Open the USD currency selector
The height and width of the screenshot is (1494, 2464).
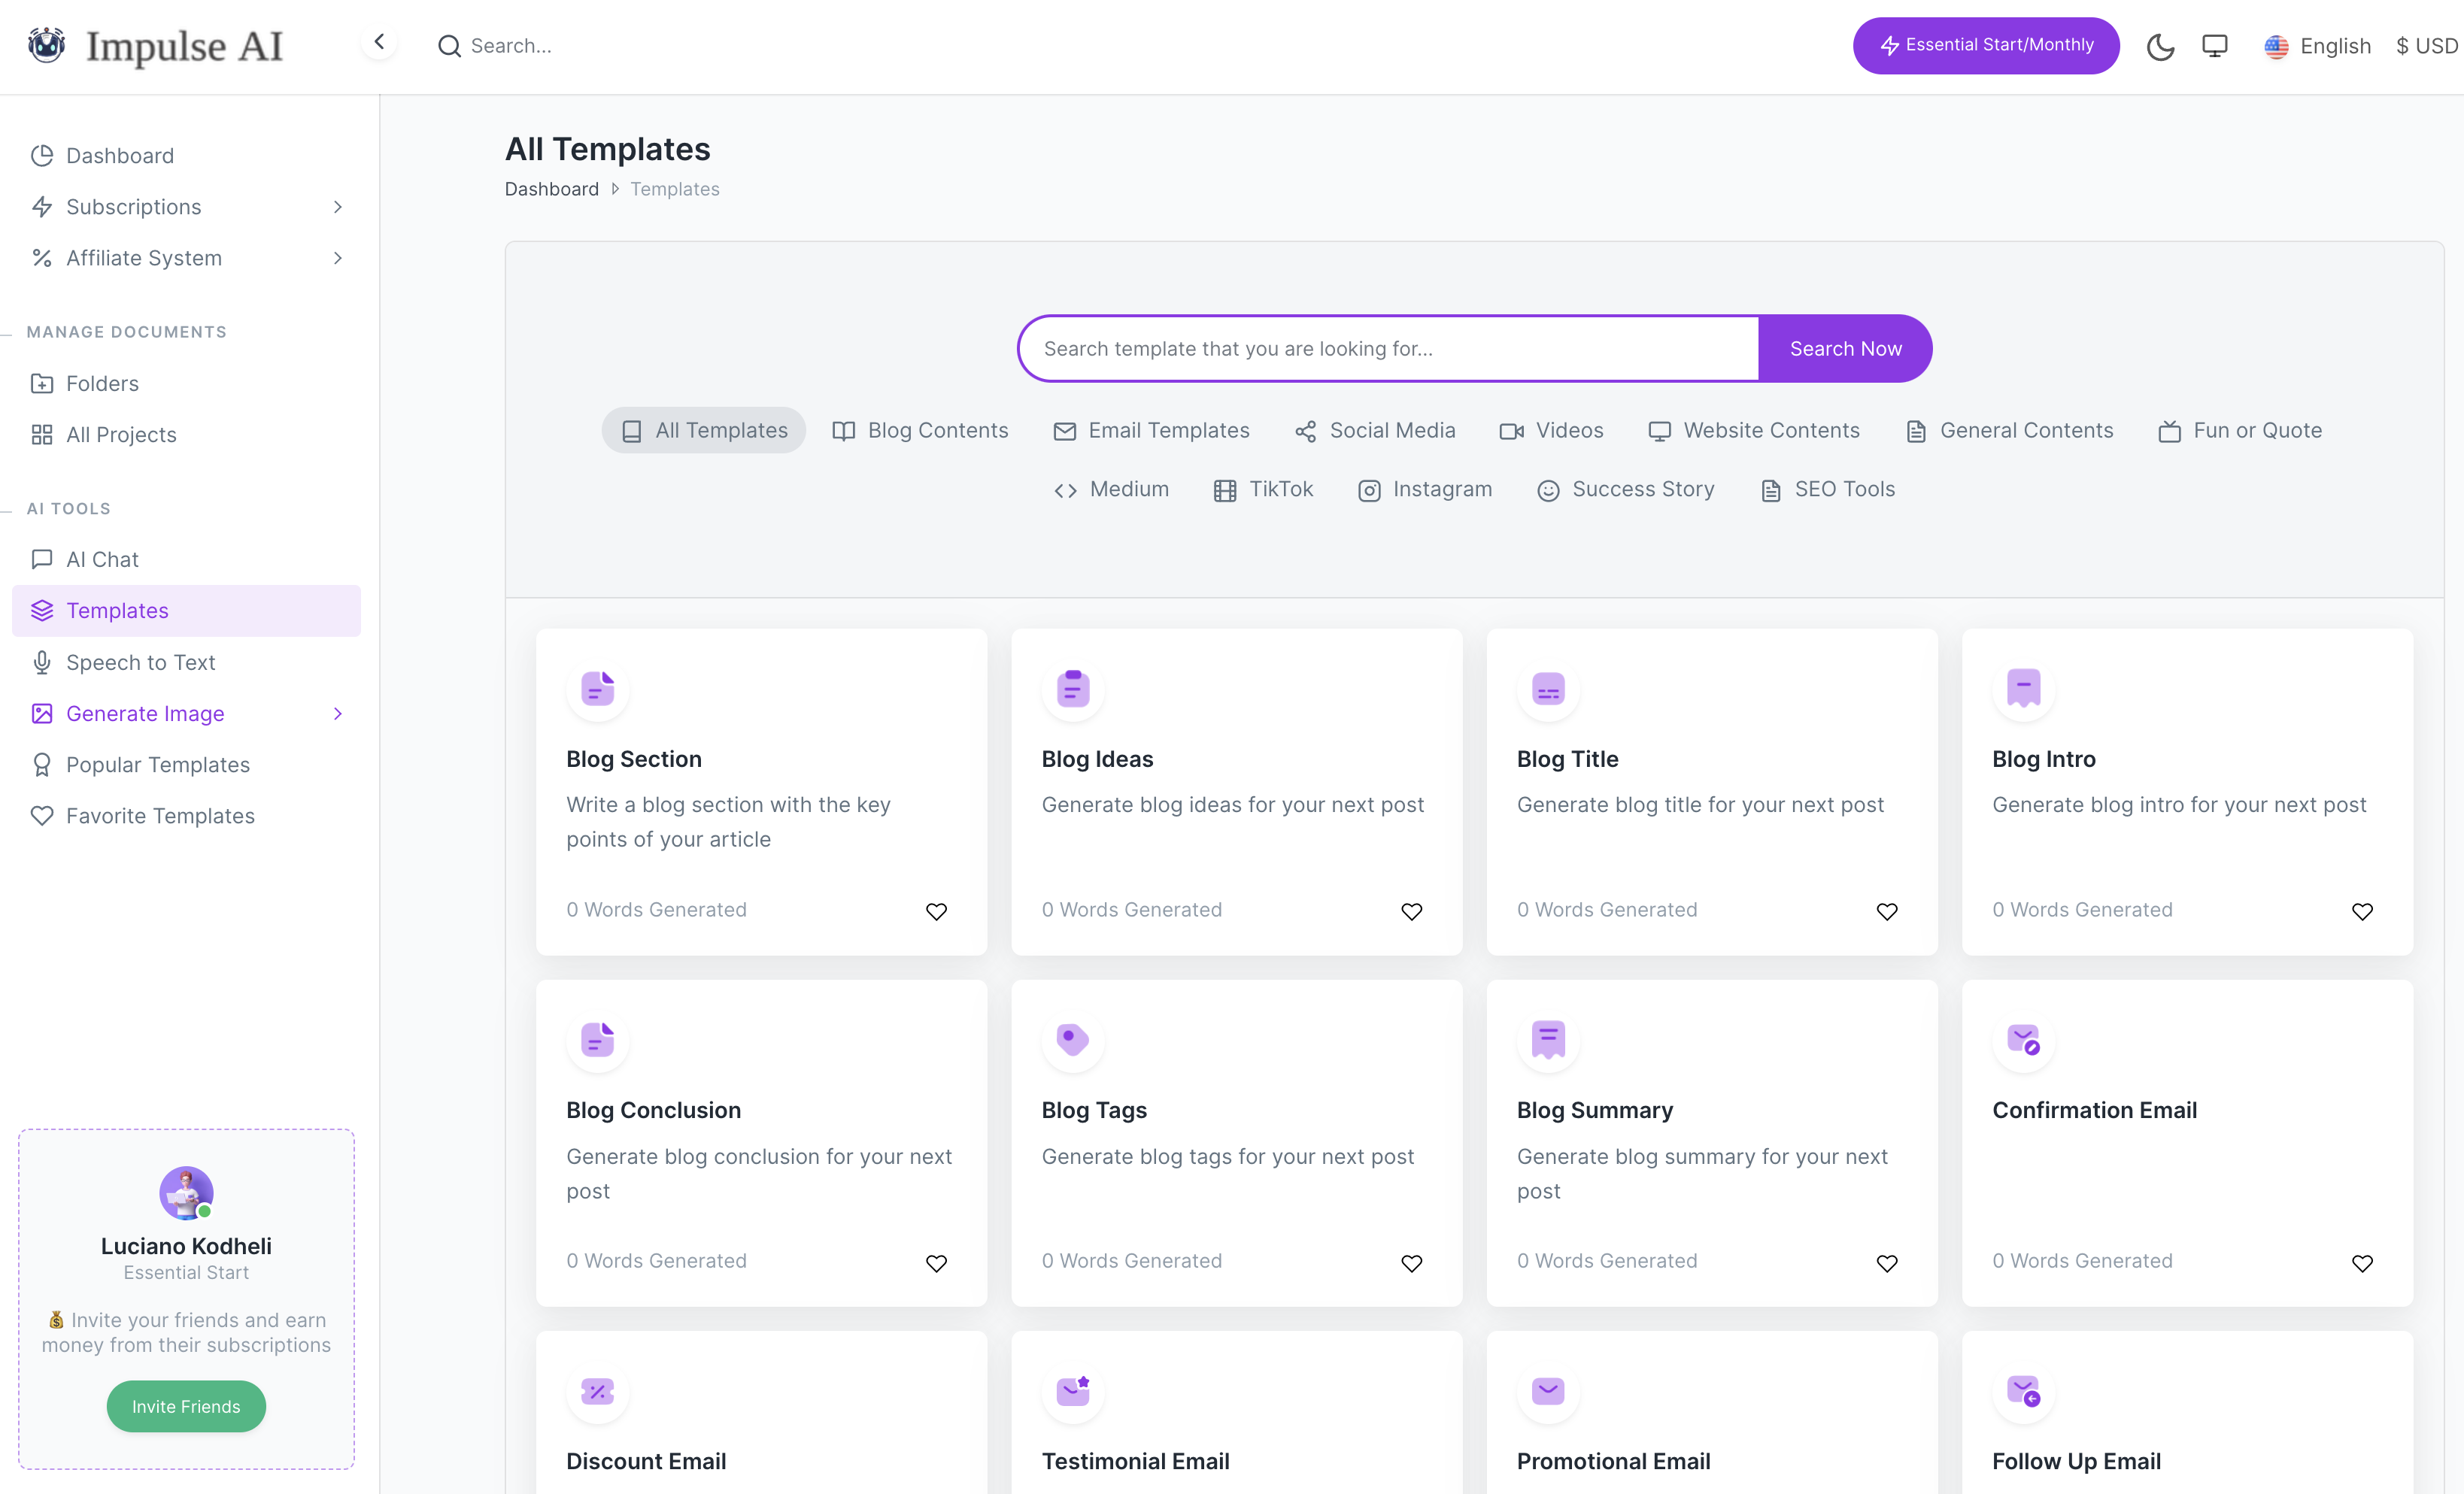click(x=2428, y=46)
